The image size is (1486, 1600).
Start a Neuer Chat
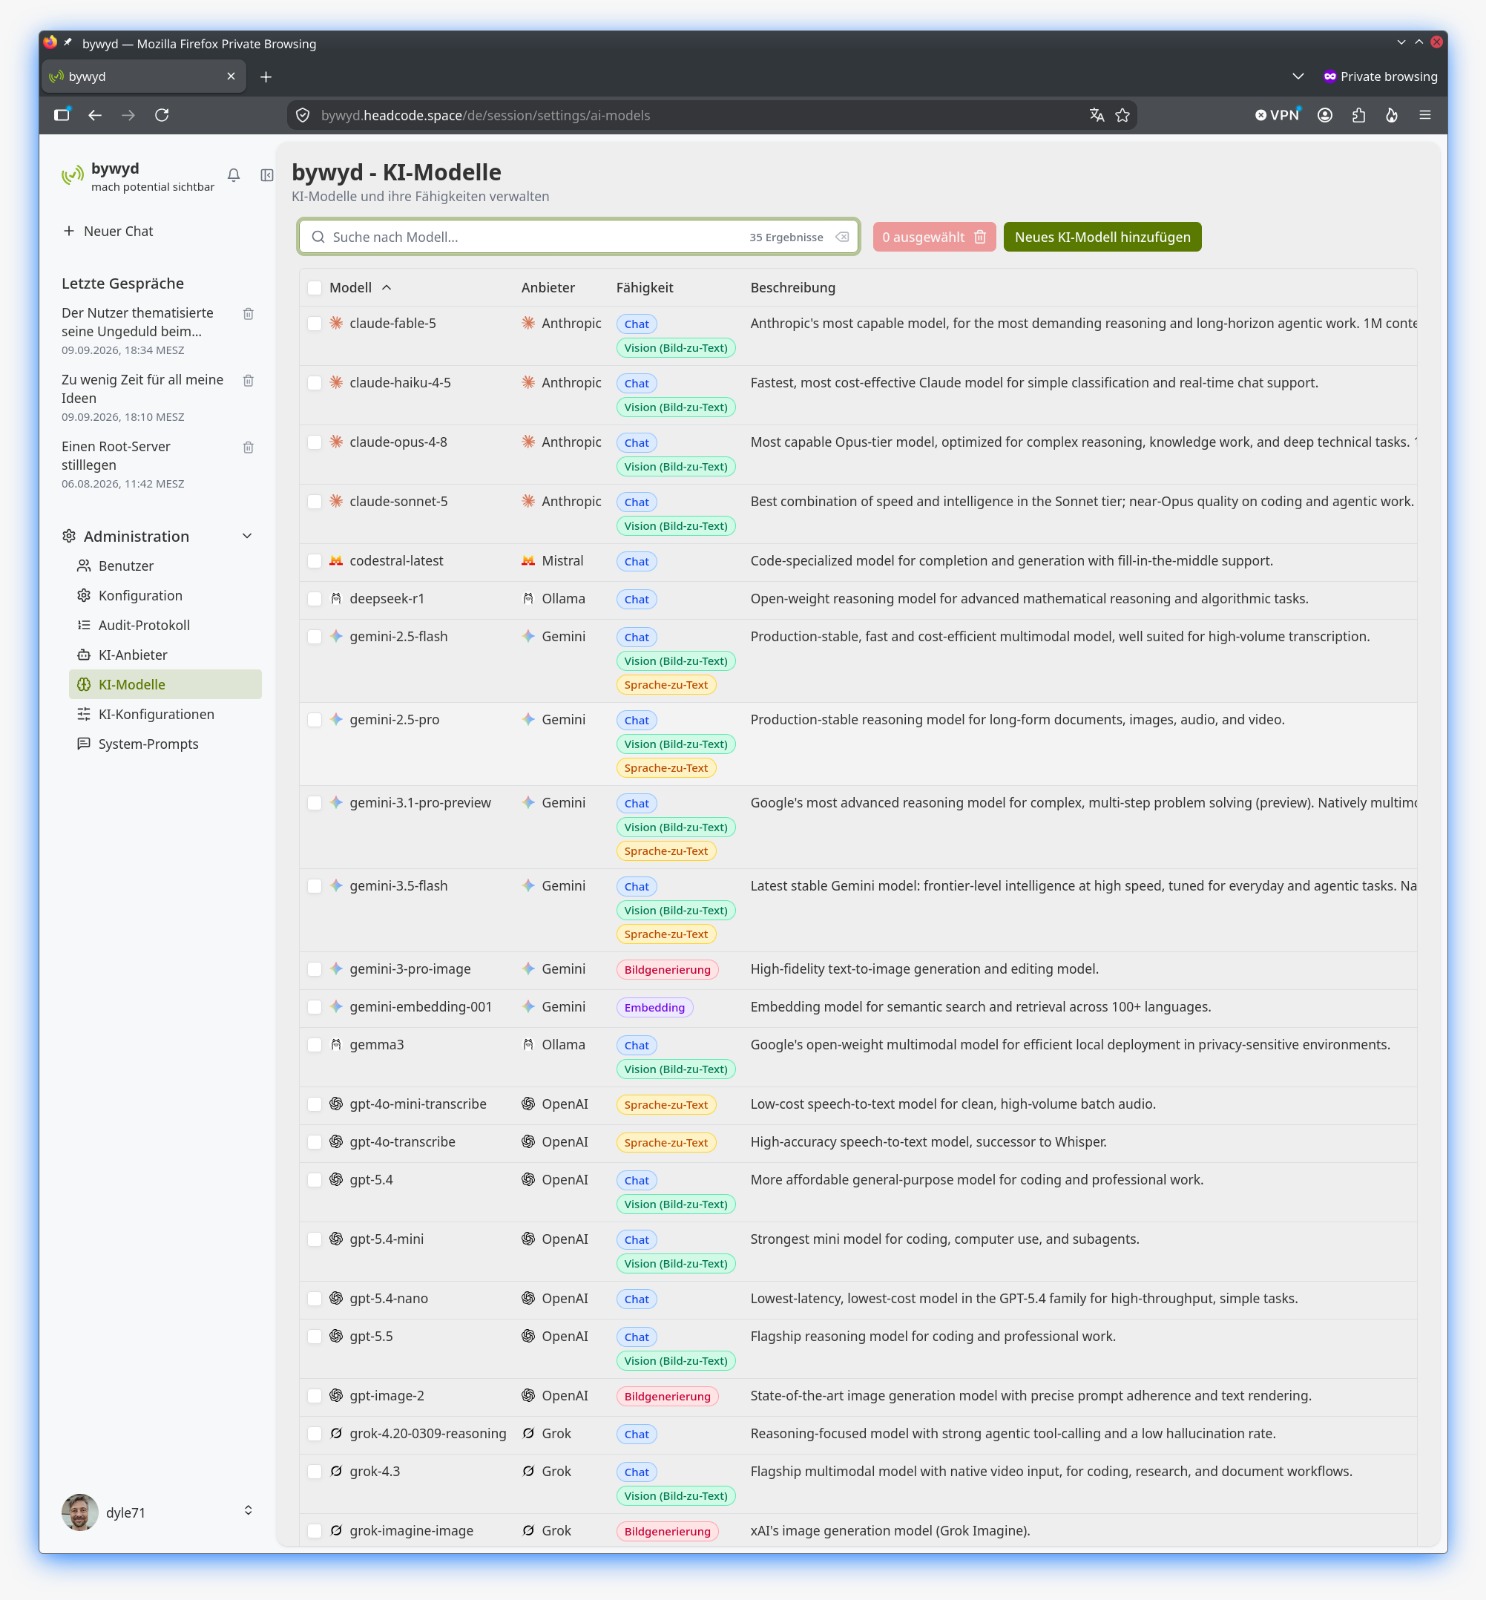[x=108, y=231]
